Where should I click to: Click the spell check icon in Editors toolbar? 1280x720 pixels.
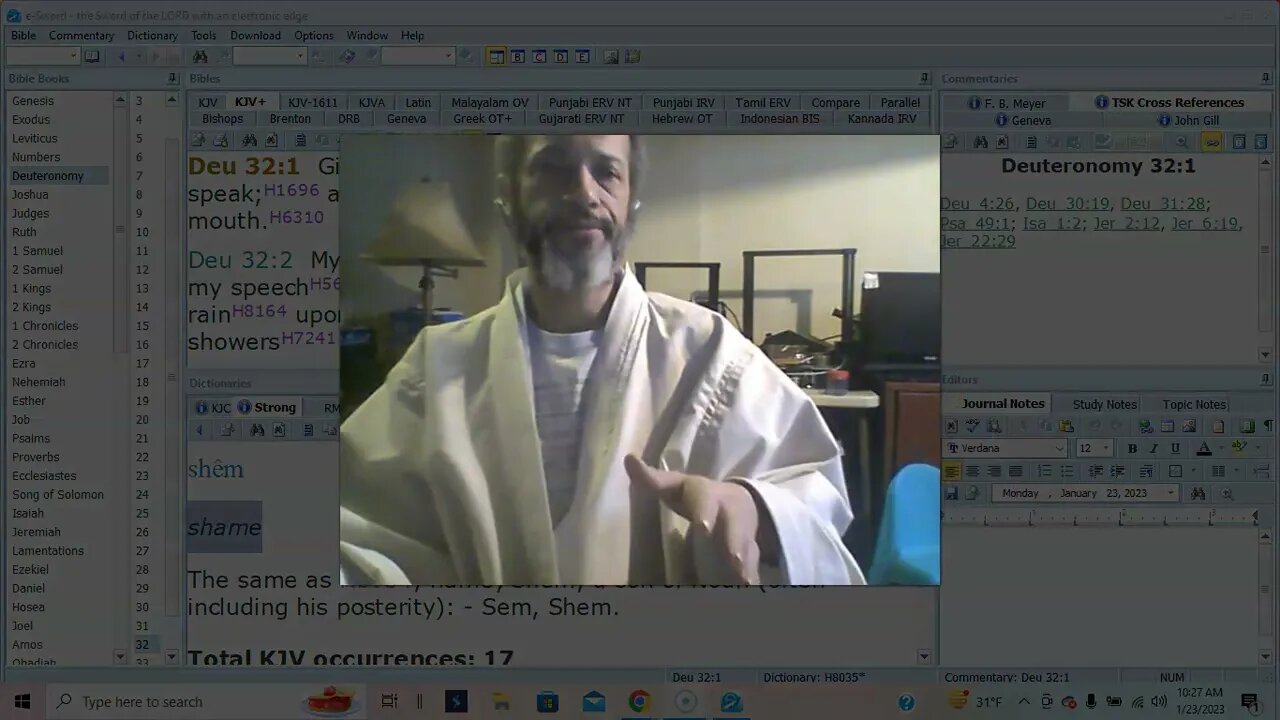(973, 426)
